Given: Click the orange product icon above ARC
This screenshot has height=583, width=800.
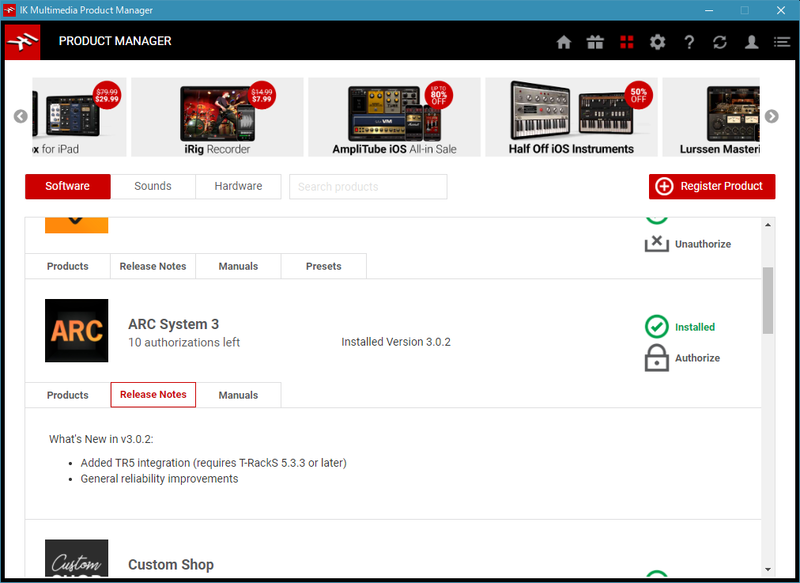Looking at the screenshot, I should coord(77,225).
